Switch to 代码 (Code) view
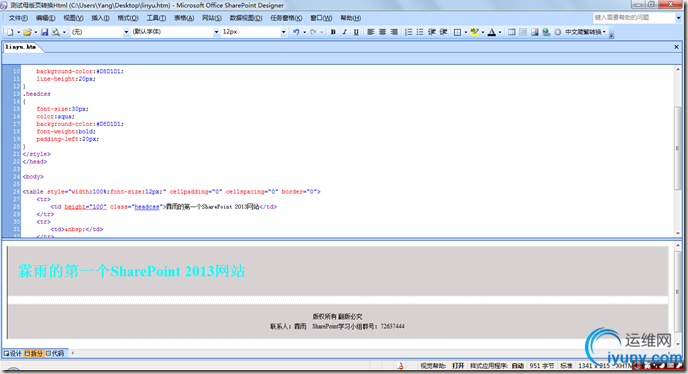Image resolution: width=688 pixels, height=374 pixels. pos(55,353)
